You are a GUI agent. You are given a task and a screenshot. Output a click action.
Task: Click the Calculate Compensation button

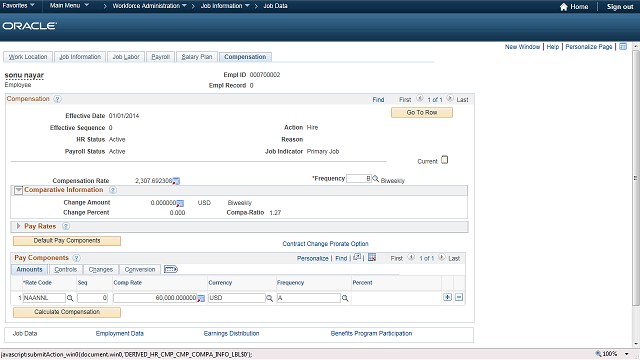67,312
